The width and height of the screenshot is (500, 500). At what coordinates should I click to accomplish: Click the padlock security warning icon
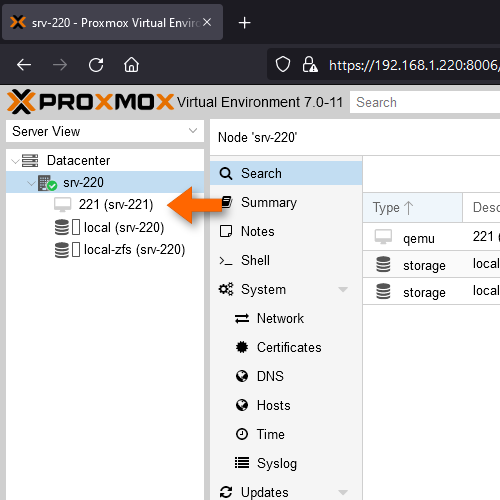(x=310, y=65)
